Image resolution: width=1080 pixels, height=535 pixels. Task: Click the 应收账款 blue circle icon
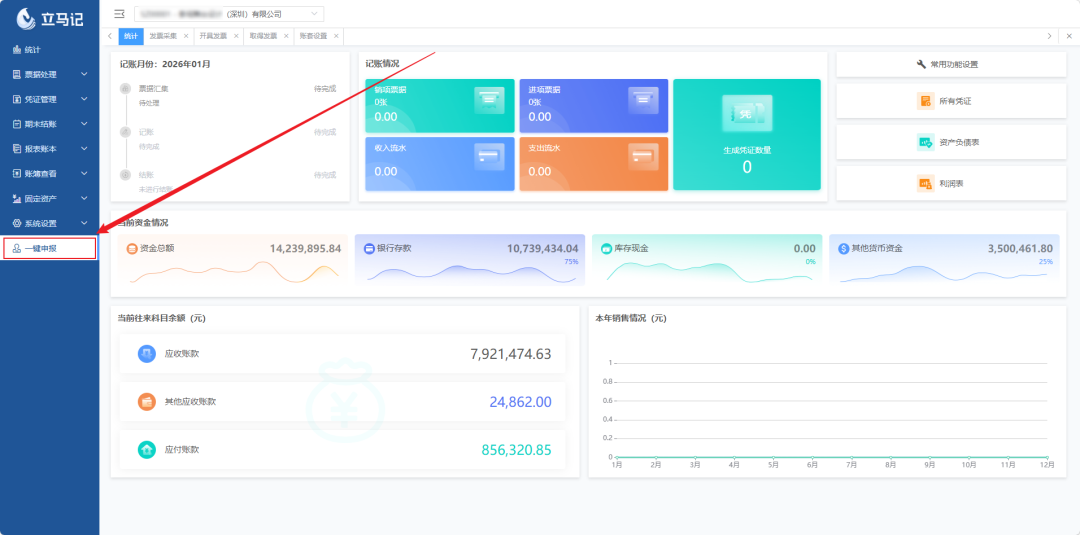coord(147,353)
